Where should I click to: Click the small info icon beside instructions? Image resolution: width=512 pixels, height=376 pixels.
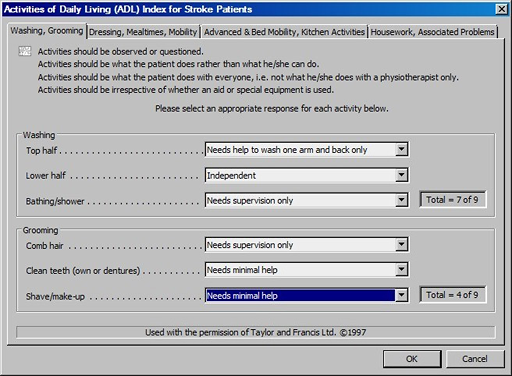(25, 51)
